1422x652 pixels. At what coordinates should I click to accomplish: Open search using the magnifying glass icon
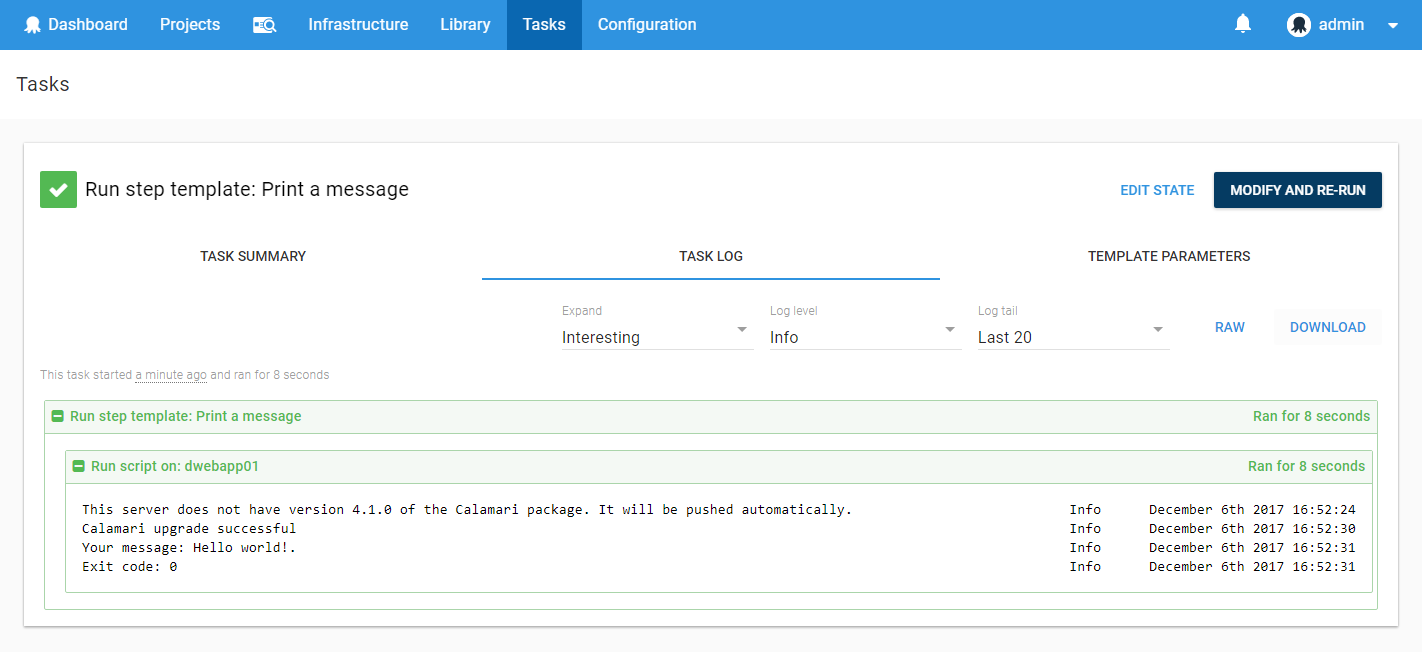[x=264, y=24]
